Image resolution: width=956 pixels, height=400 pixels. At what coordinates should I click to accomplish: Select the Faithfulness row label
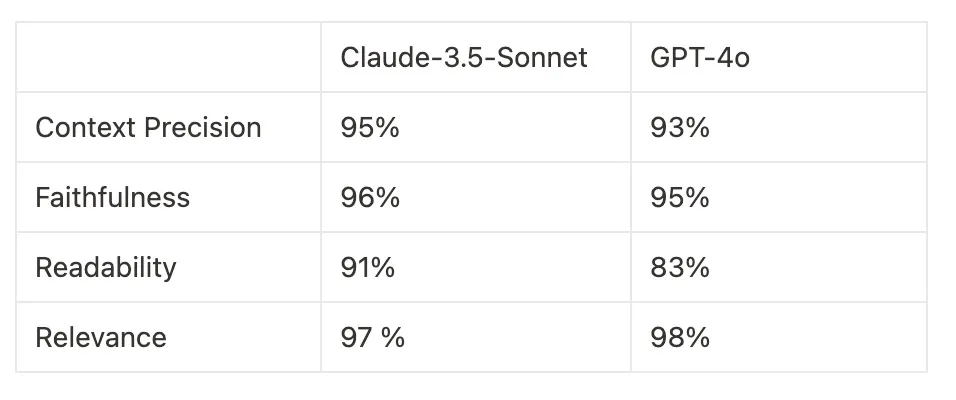[x=112, y=198]
